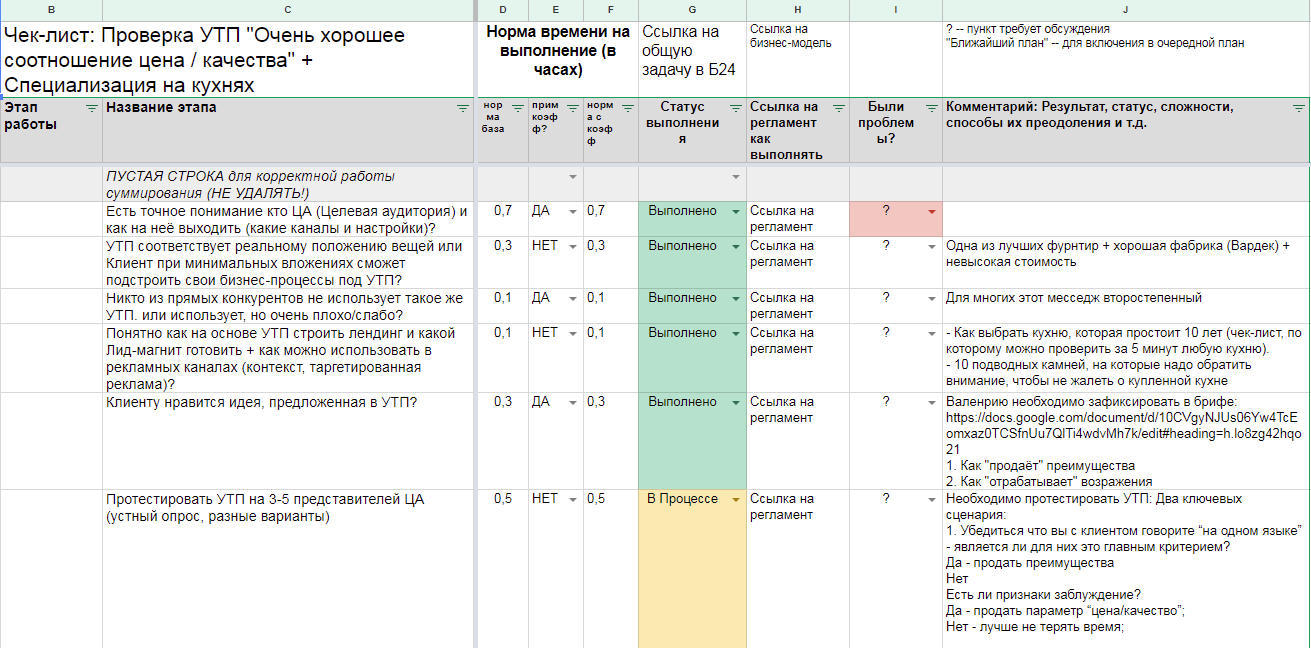Open filter icon in 'норма база' header
The image size is (1311, 648).
(x=518, y=108)
